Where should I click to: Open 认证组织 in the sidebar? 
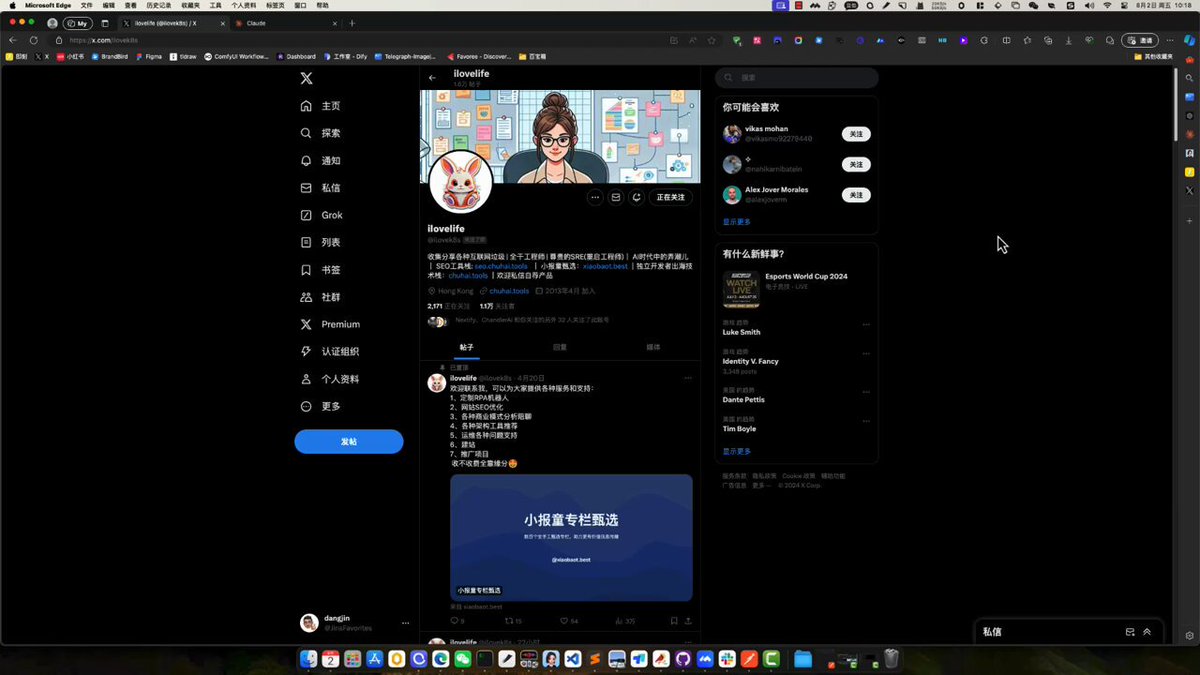[x=331, y=352]
